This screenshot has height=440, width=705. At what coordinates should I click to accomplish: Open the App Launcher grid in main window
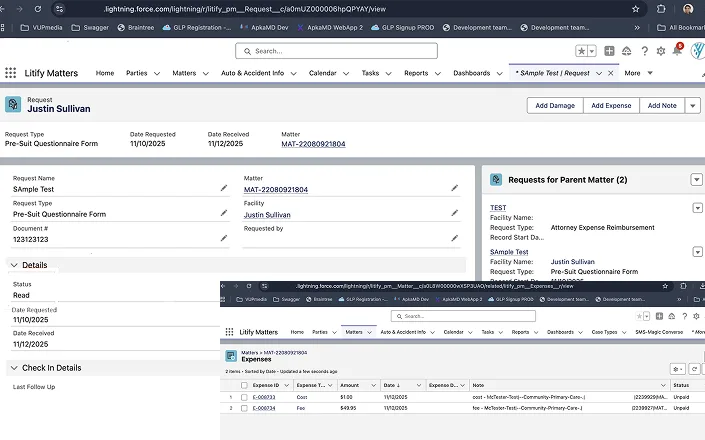tap(10, 73)
